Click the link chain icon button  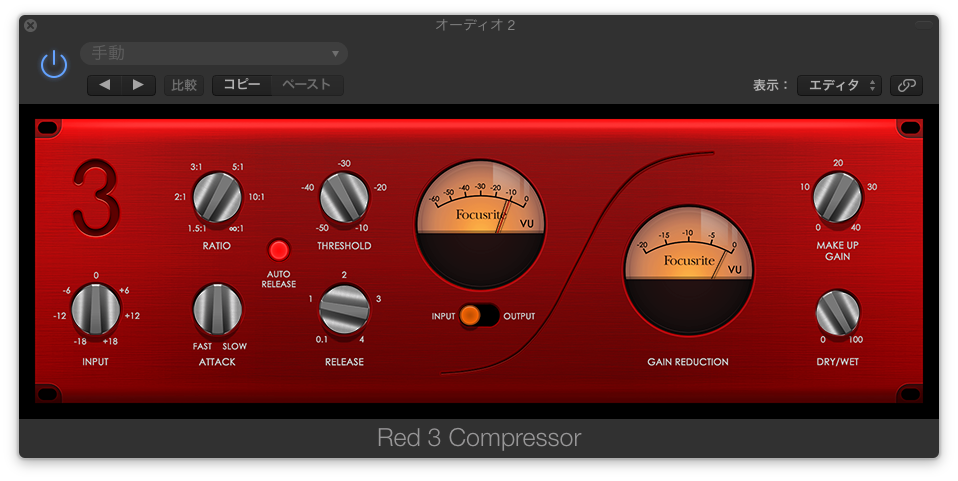[907, 86]
